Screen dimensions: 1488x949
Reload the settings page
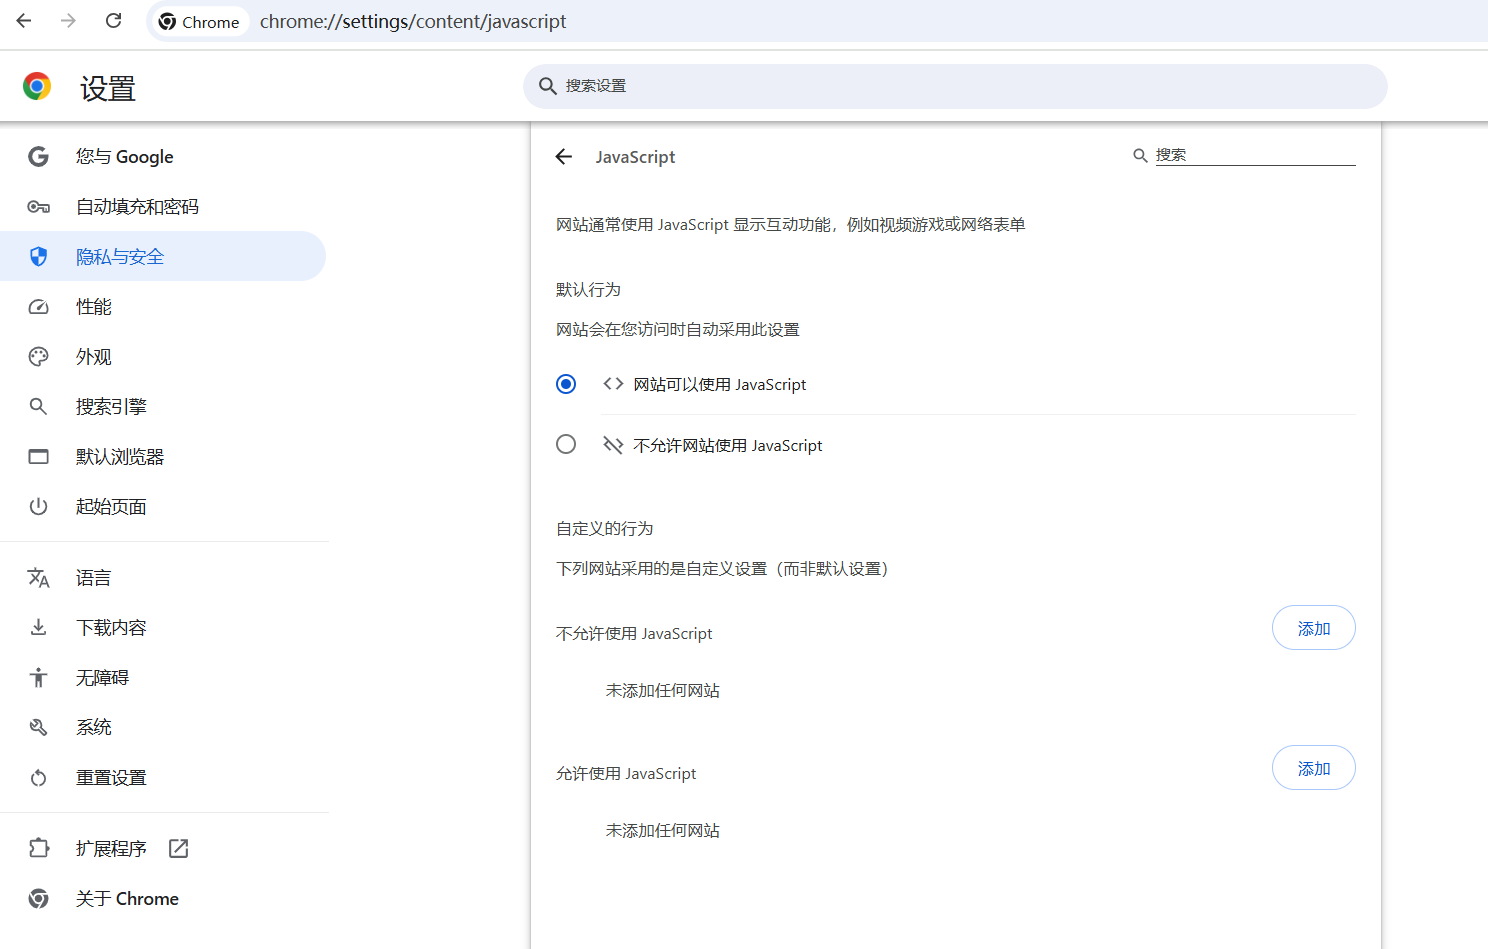pyautogui.click(x=113, y=20)
